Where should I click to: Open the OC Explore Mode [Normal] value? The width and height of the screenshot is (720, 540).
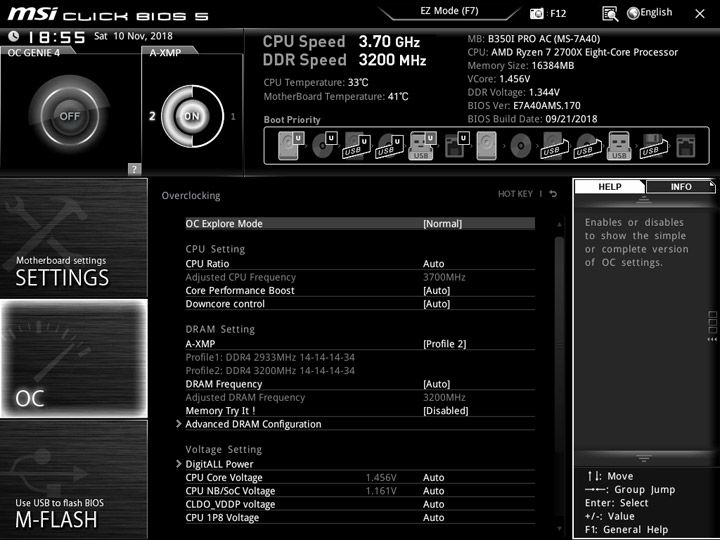(x=442, y=224)
